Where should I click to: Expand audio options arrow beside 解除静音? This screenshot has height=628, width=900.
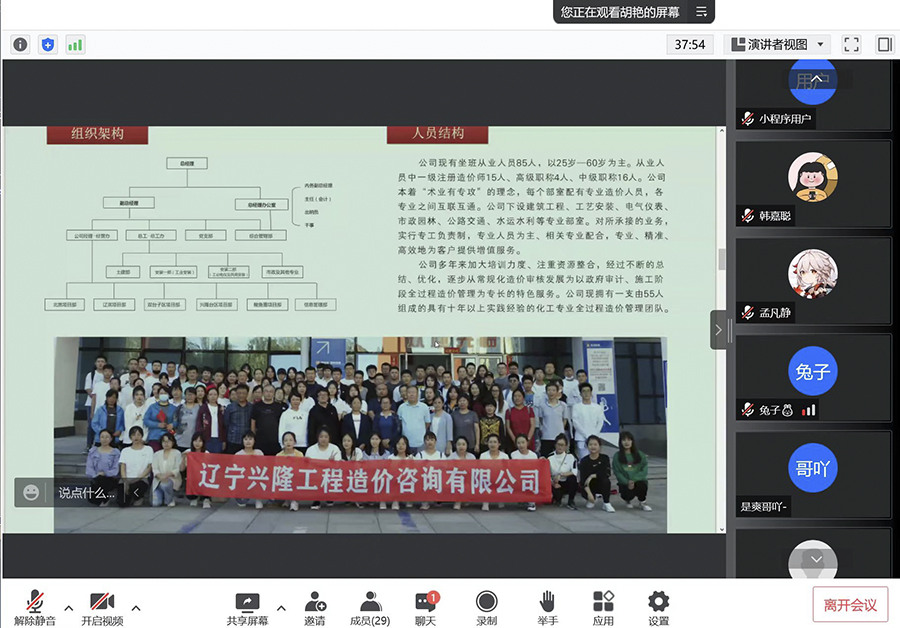pyautogui.click(x=69, y=607)
